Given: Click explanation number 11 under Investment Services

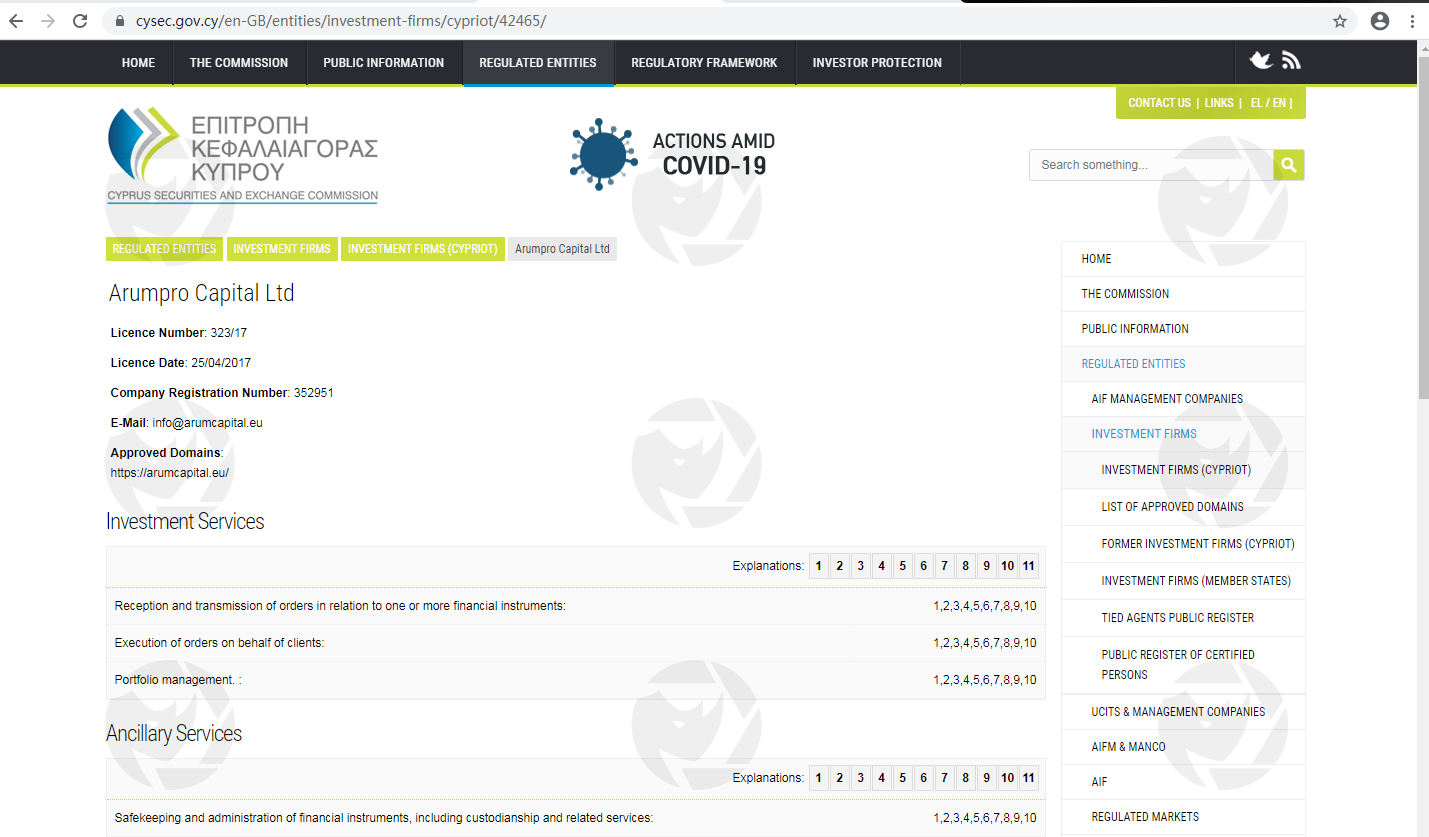Looking at the screenshot, I should [x=1028, y=566].
